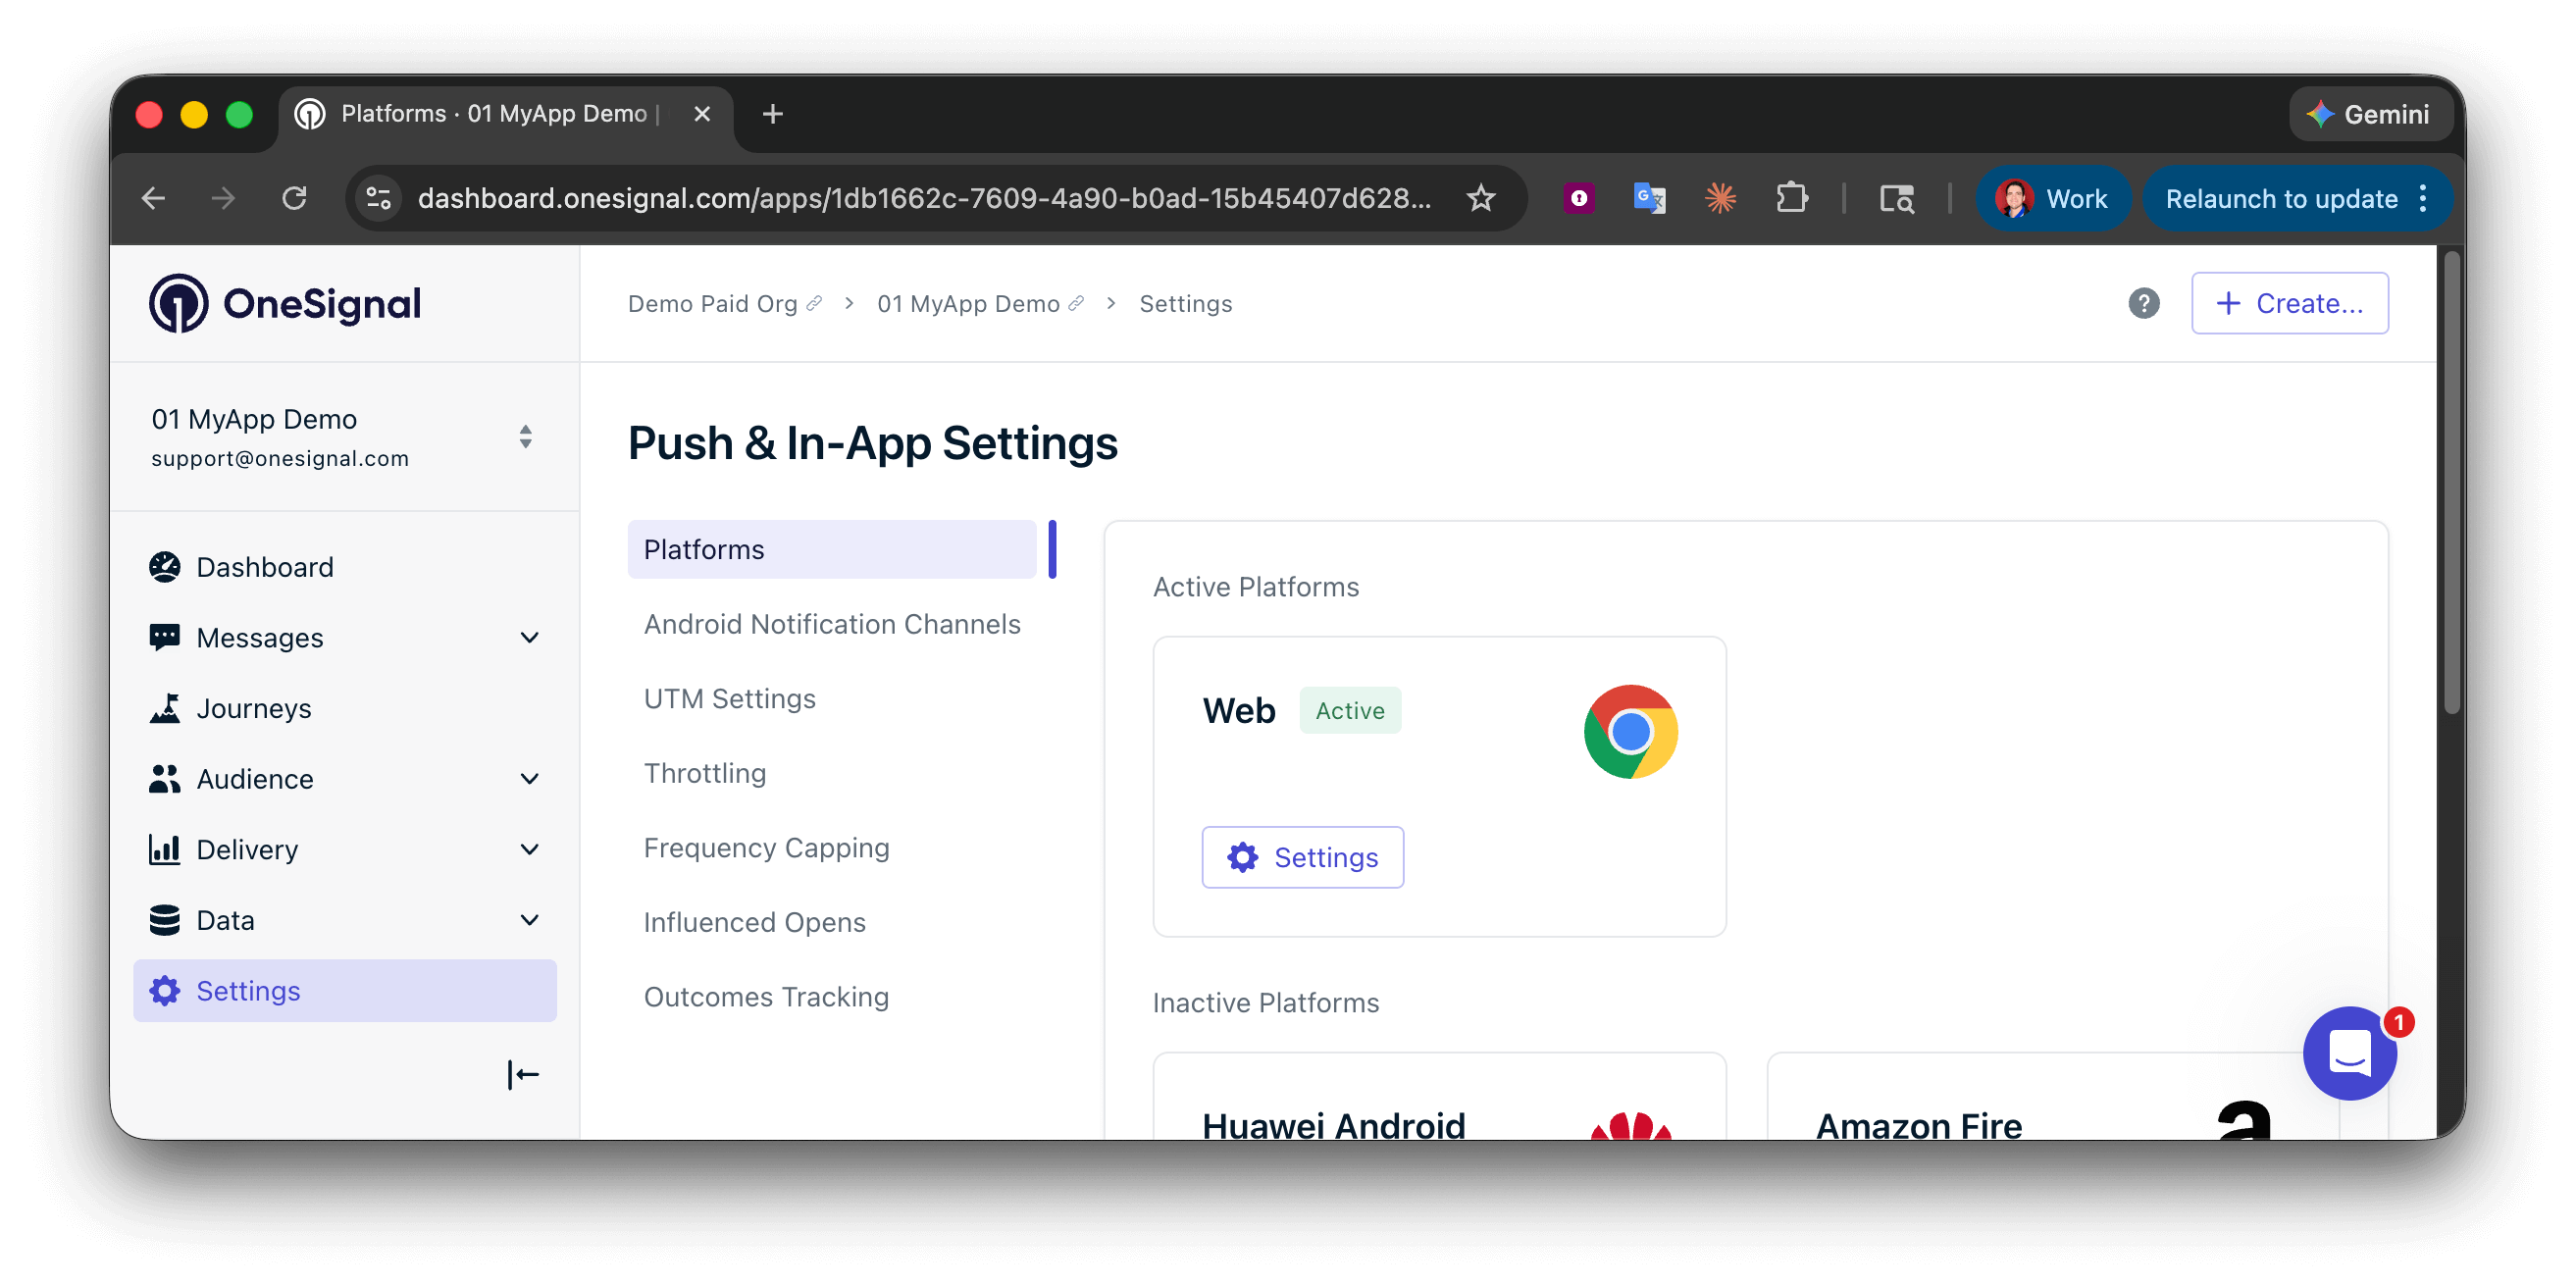Screen dimensions: 2576x1285
Task: Expand the Messages section
Action: tap(529, 637)
